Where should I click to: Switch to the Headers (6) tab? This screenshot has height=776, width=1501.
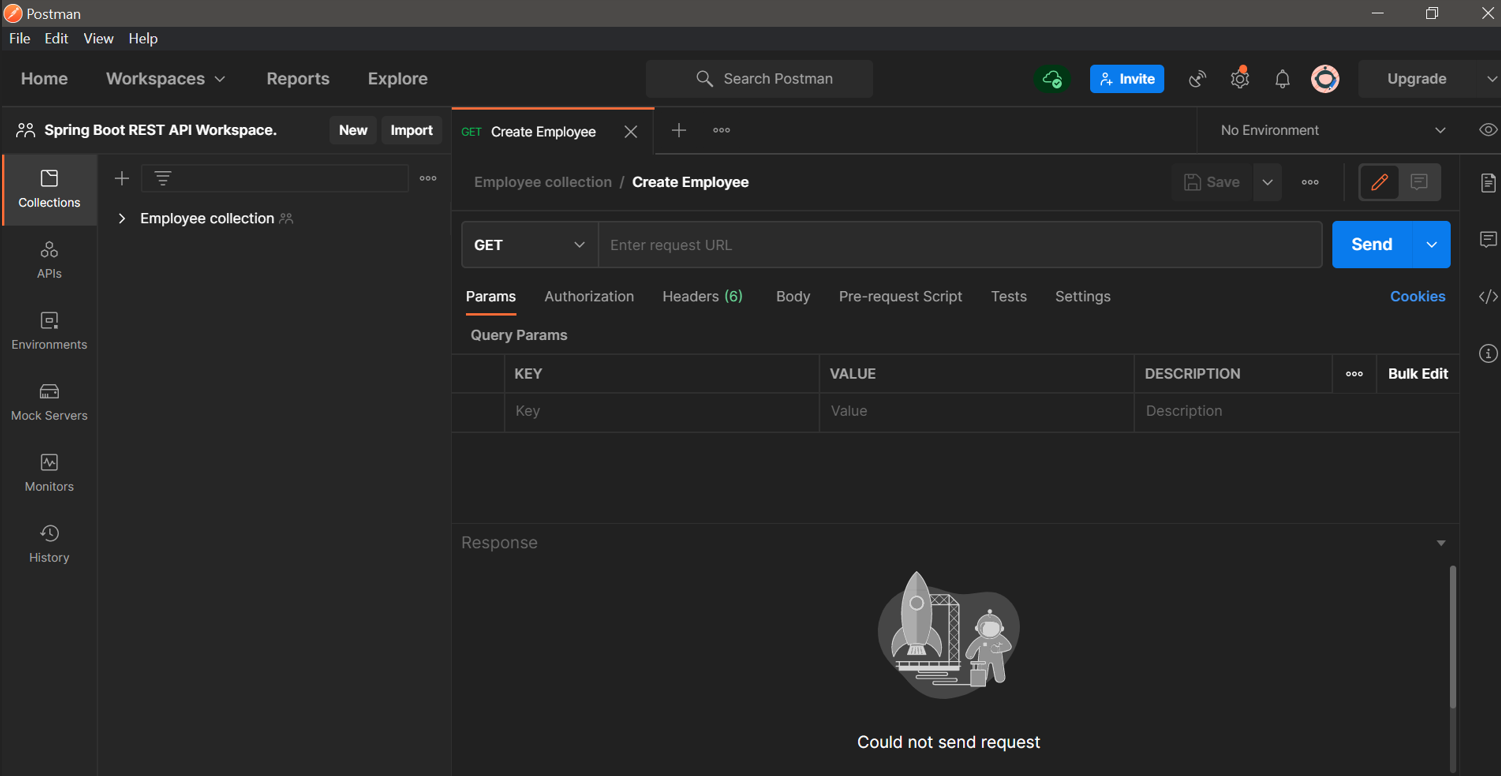click(x=702, y=296)
